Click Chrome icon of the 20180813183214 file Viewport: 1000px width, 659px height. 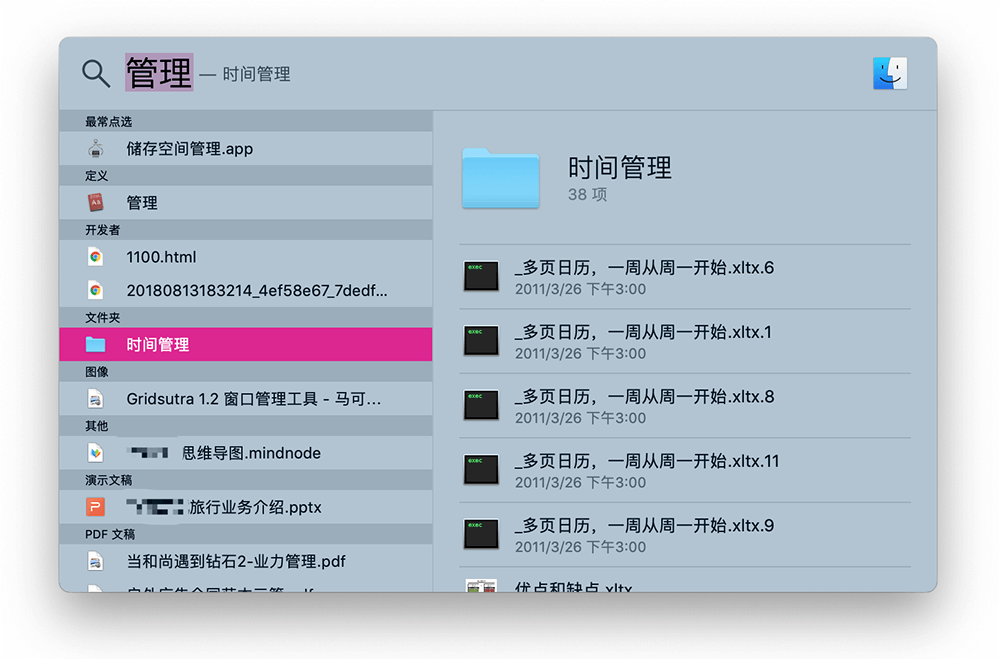(x=96, y=290)
